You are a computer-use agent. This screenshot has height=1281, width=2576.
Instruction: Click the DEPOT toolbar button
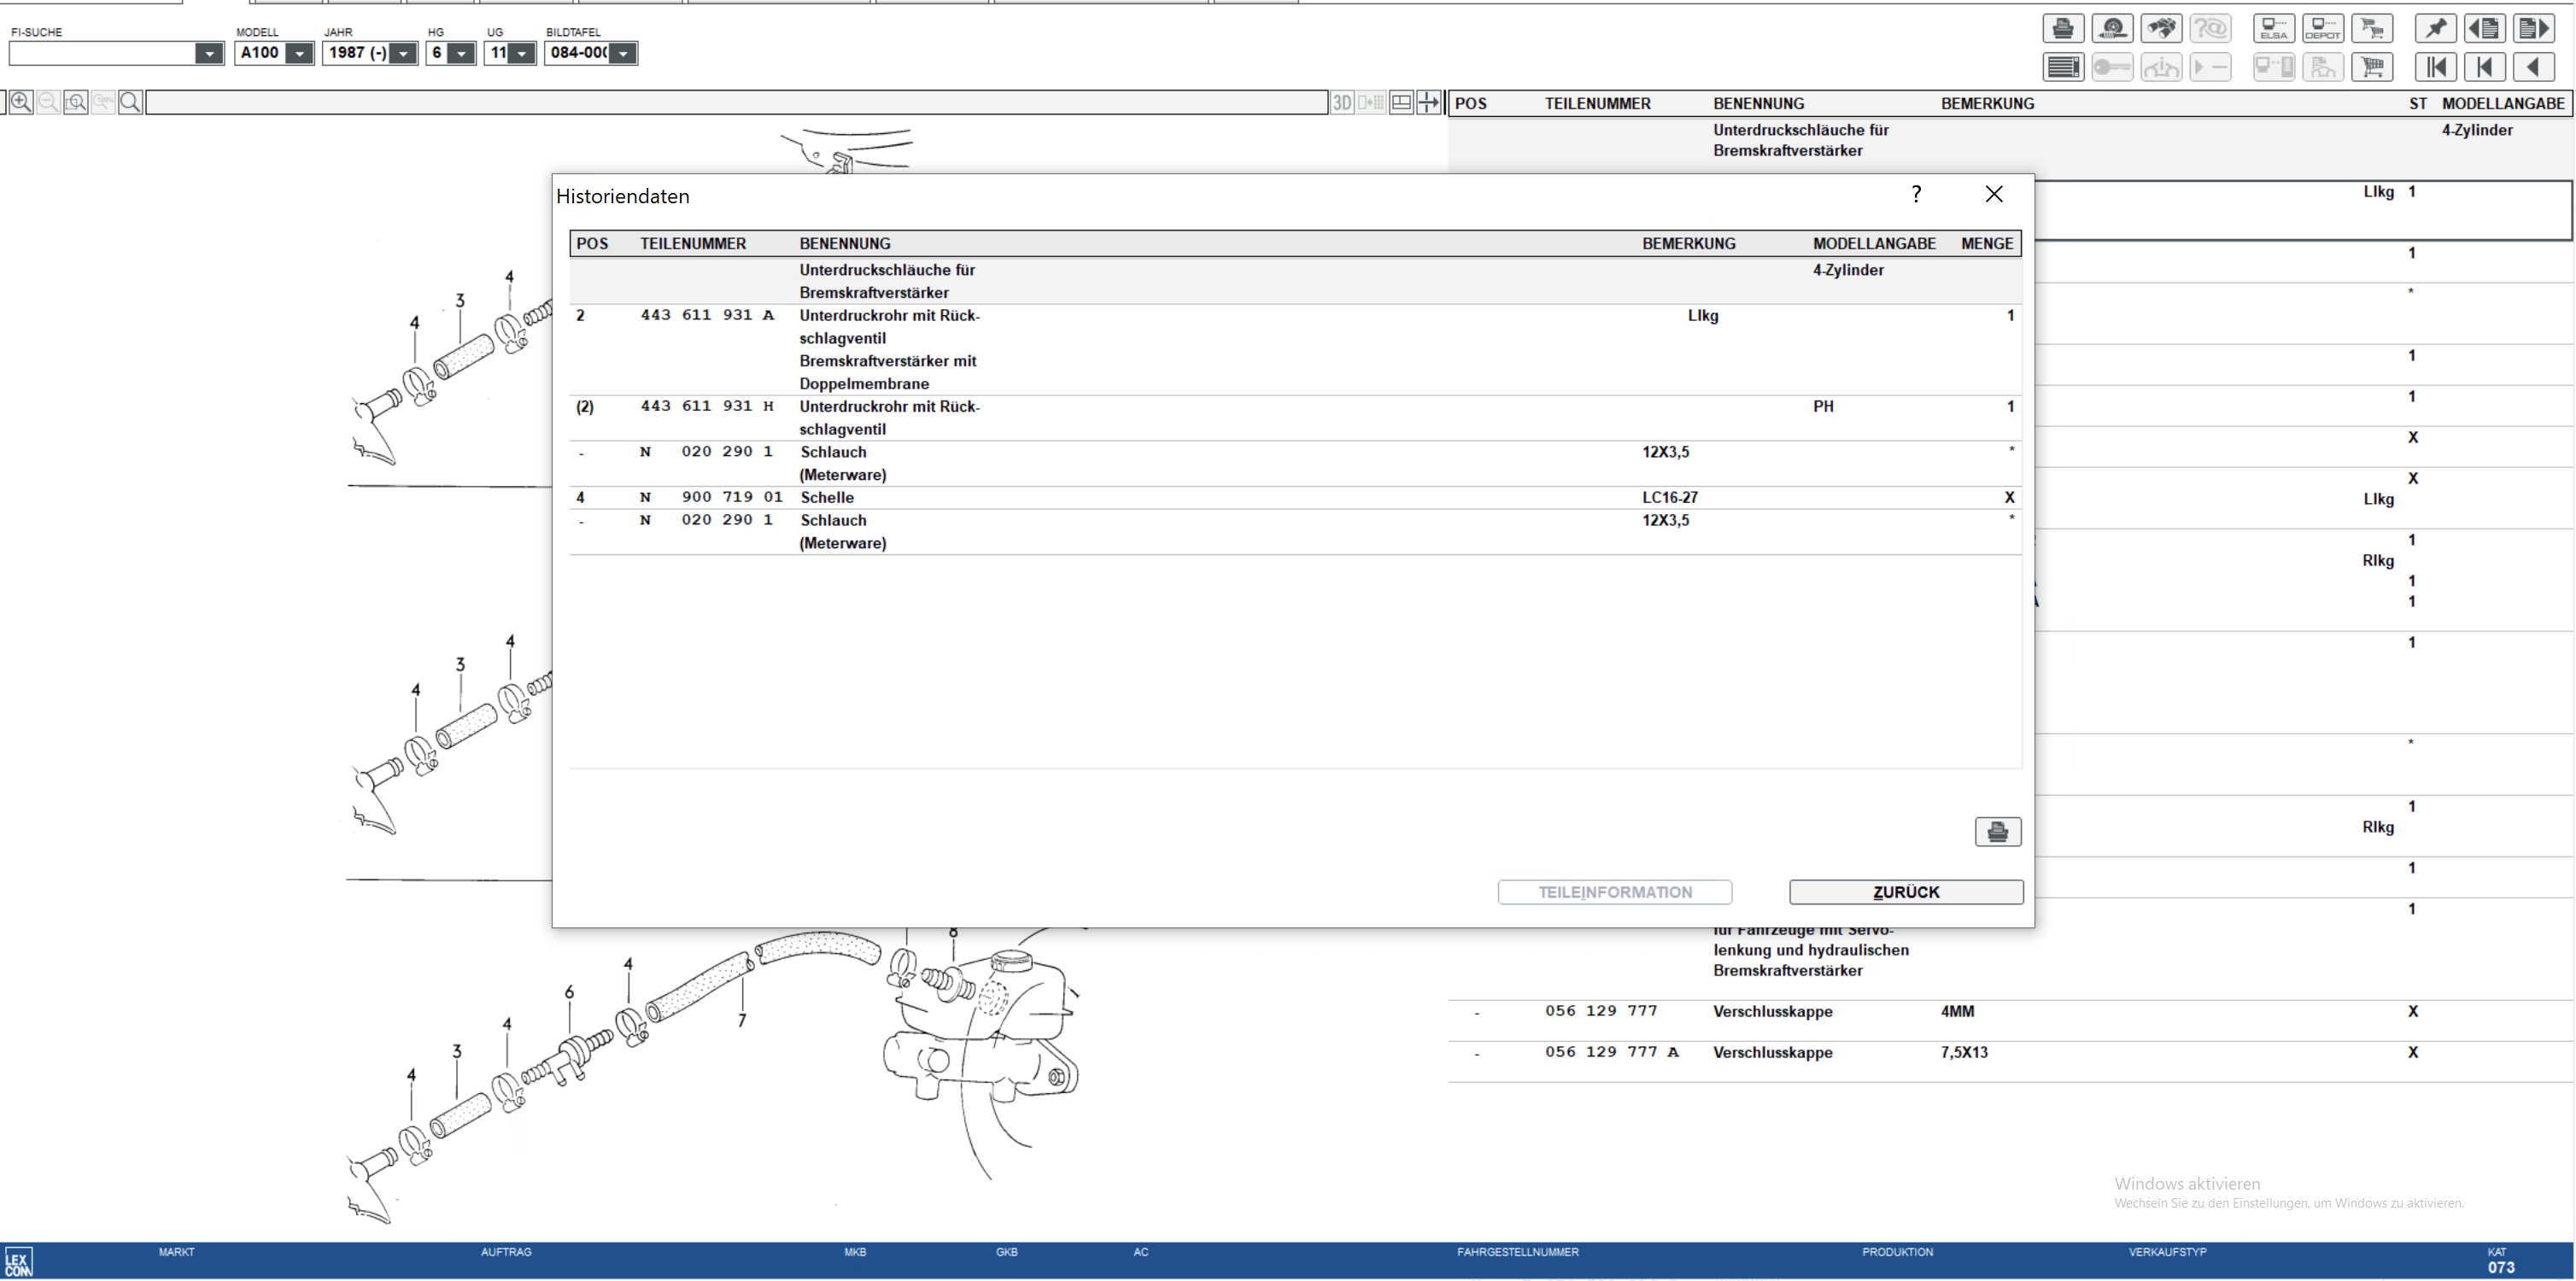click(2322, 28)
